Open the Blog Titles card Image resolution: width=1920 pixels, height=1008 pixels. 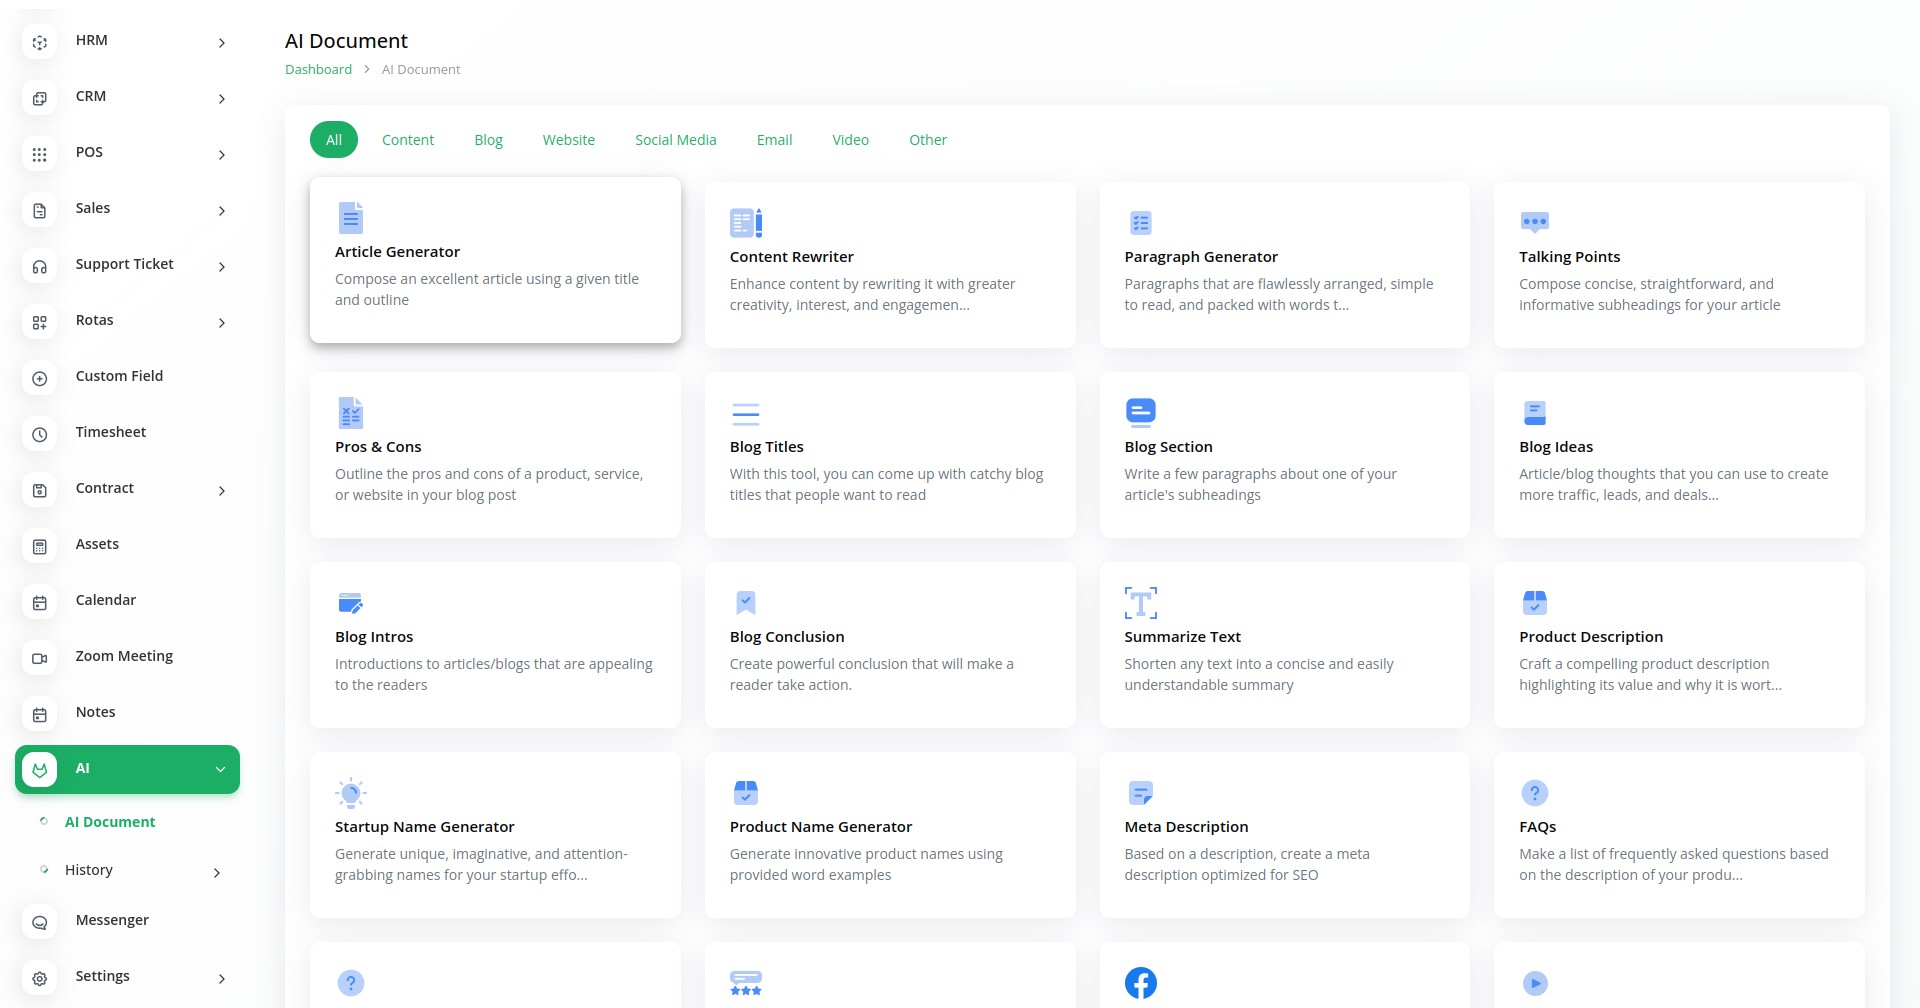tap(890, 455)
